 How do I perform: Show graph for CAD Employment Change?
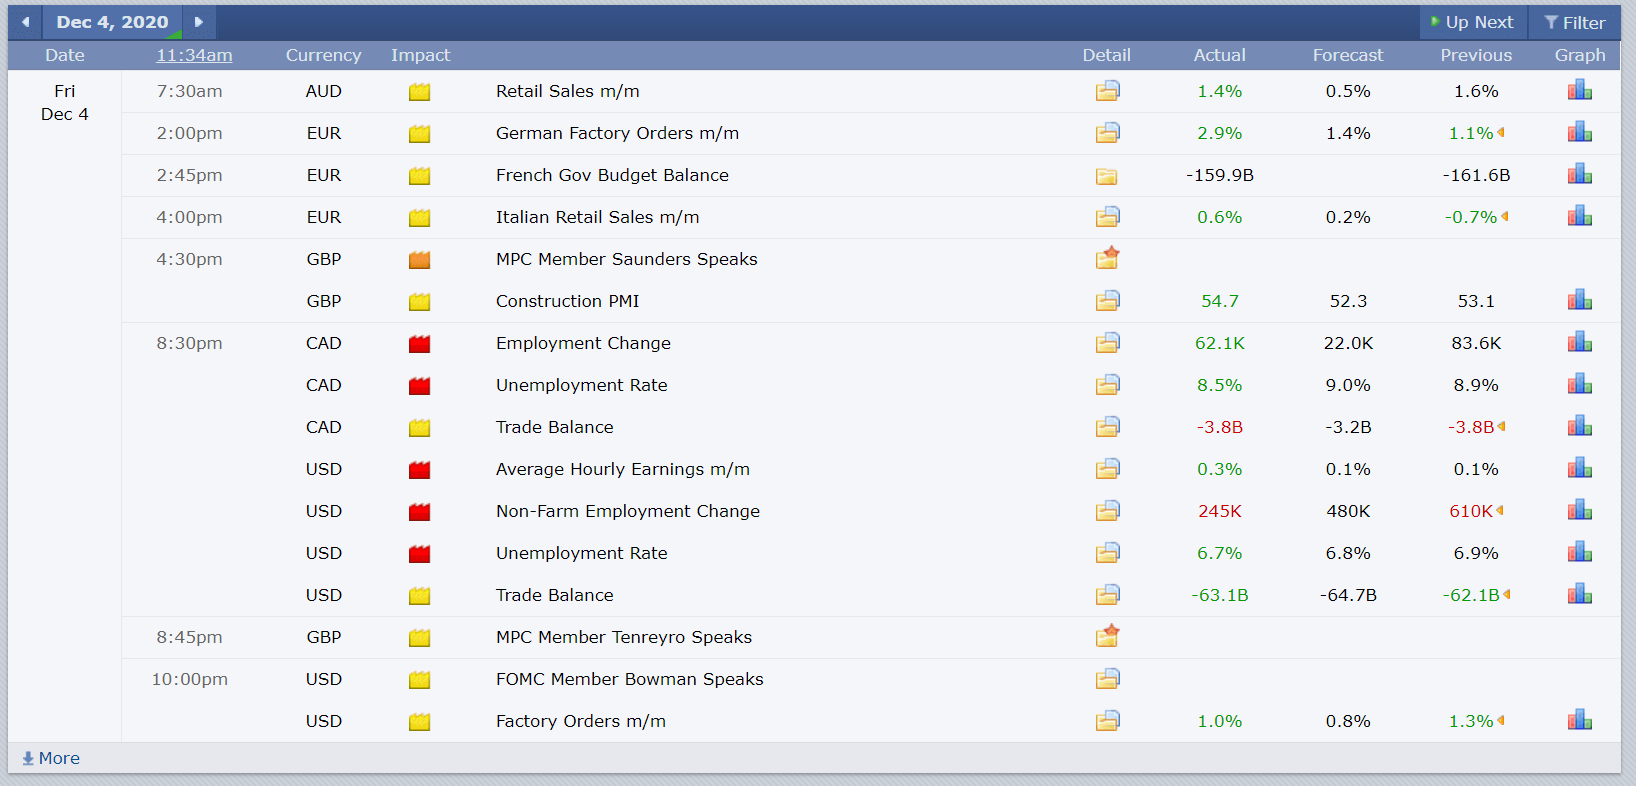tap(1580, 343)
